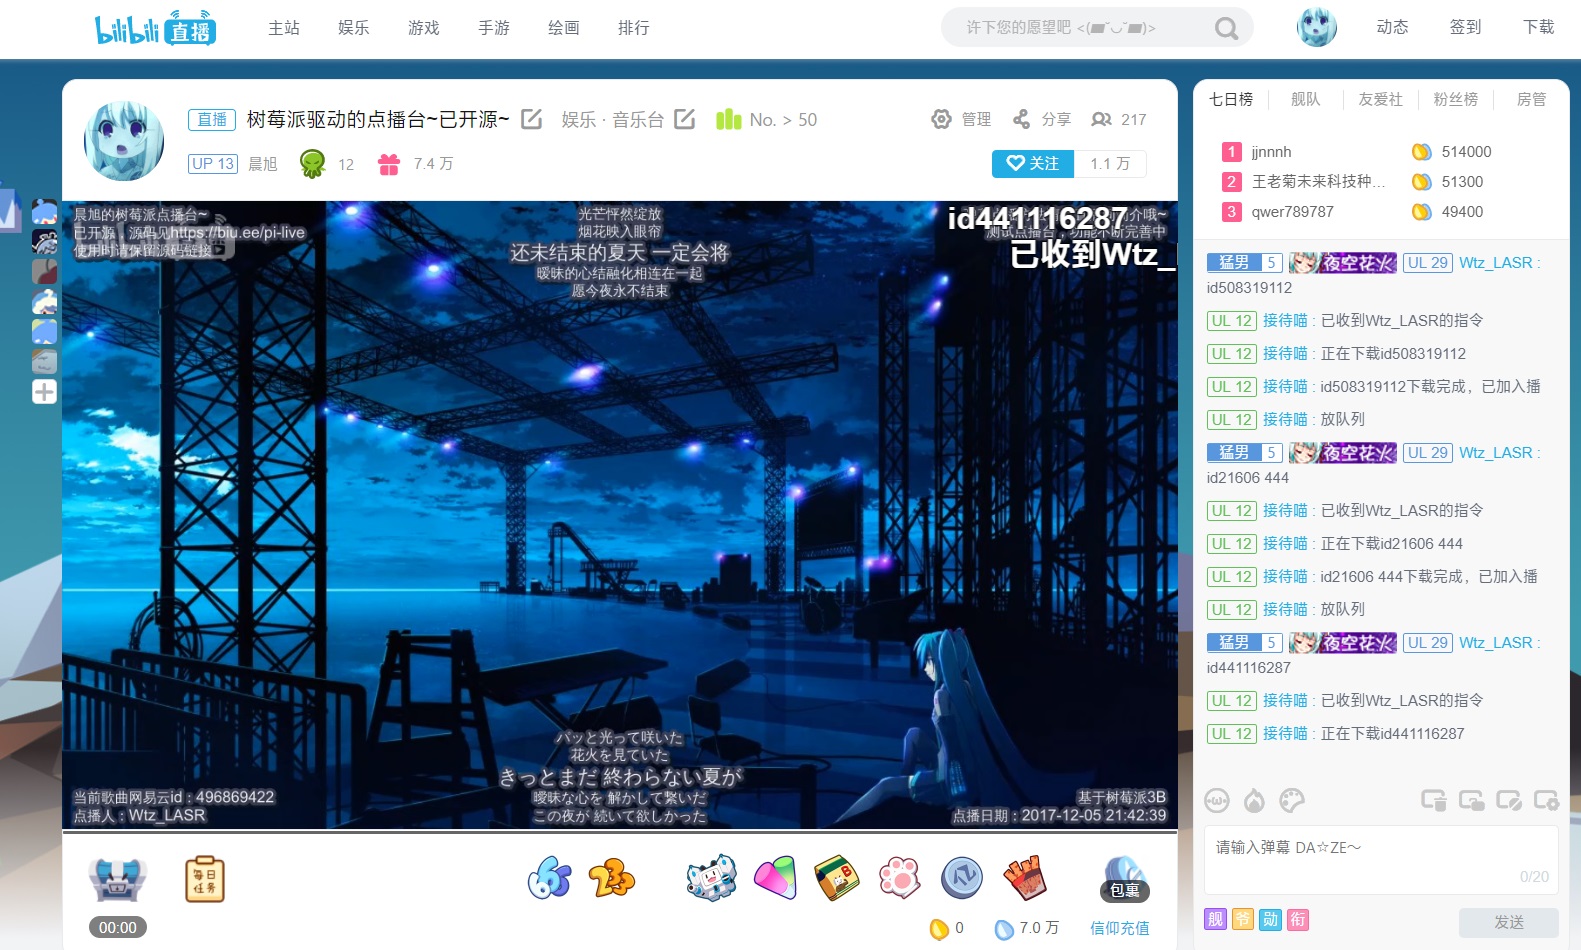Click the plus icon in left sidebar
The image size is (1581, 950).
pyautogui.click(x=44, y=391)
